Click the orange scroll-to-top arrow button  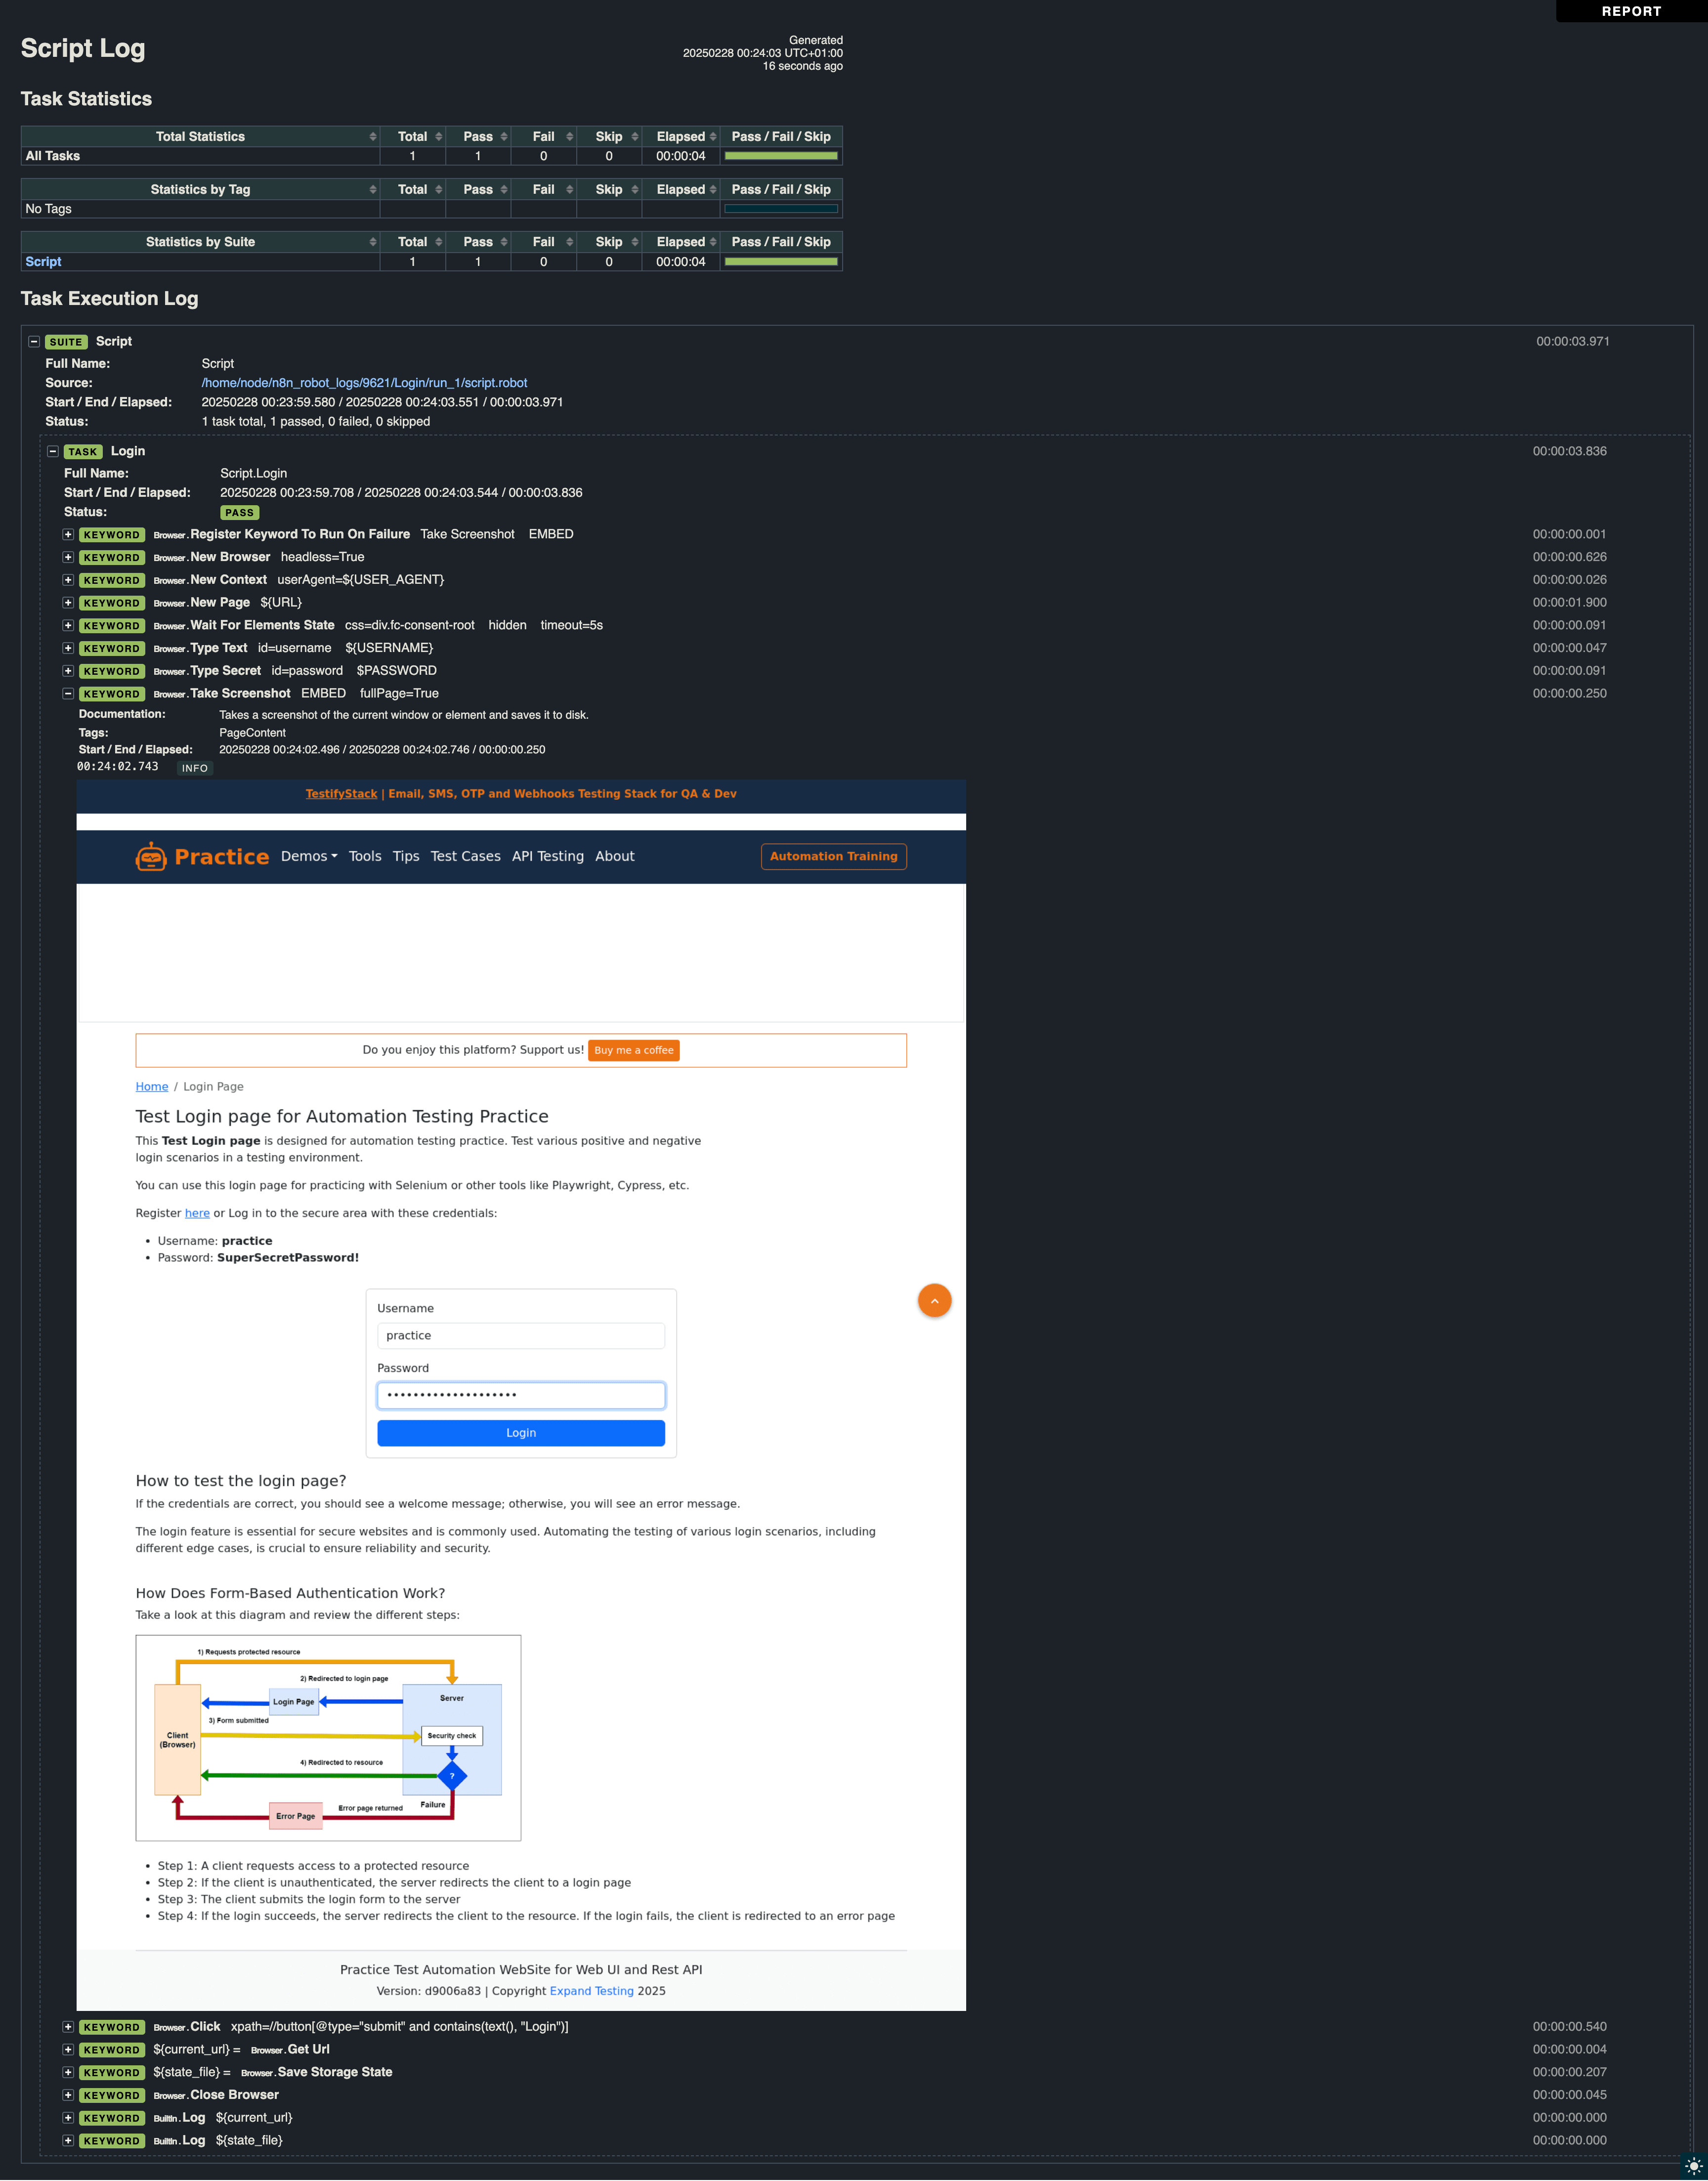coord(934,1300)
